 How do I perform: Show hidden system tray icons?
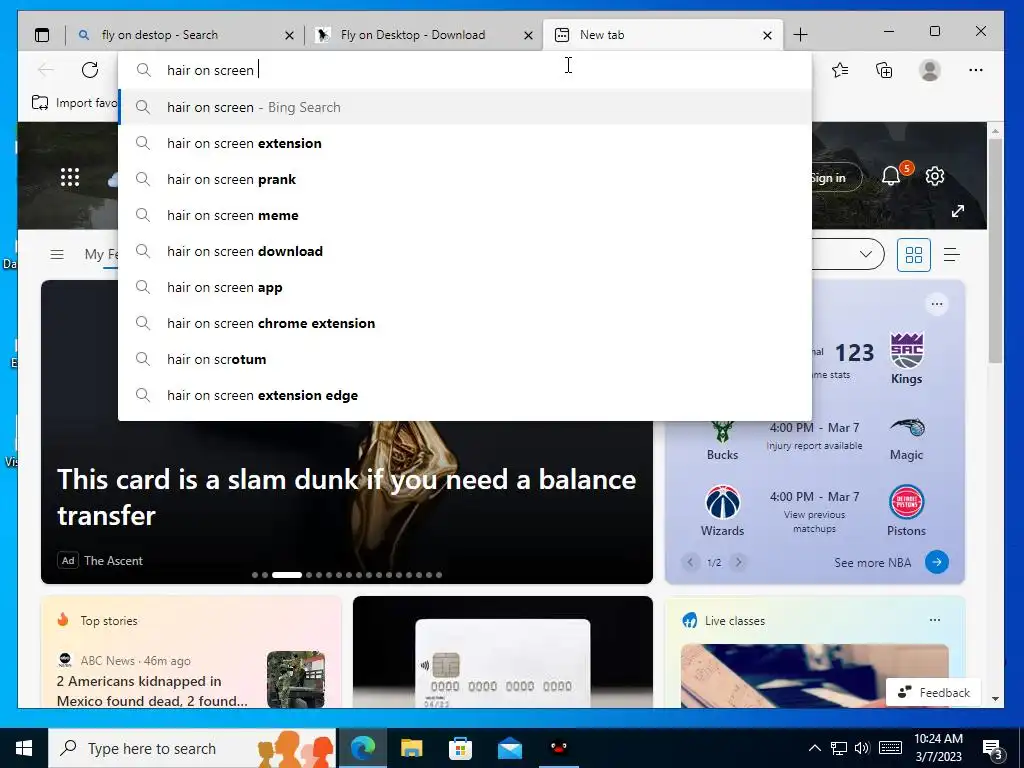[814, 748]
